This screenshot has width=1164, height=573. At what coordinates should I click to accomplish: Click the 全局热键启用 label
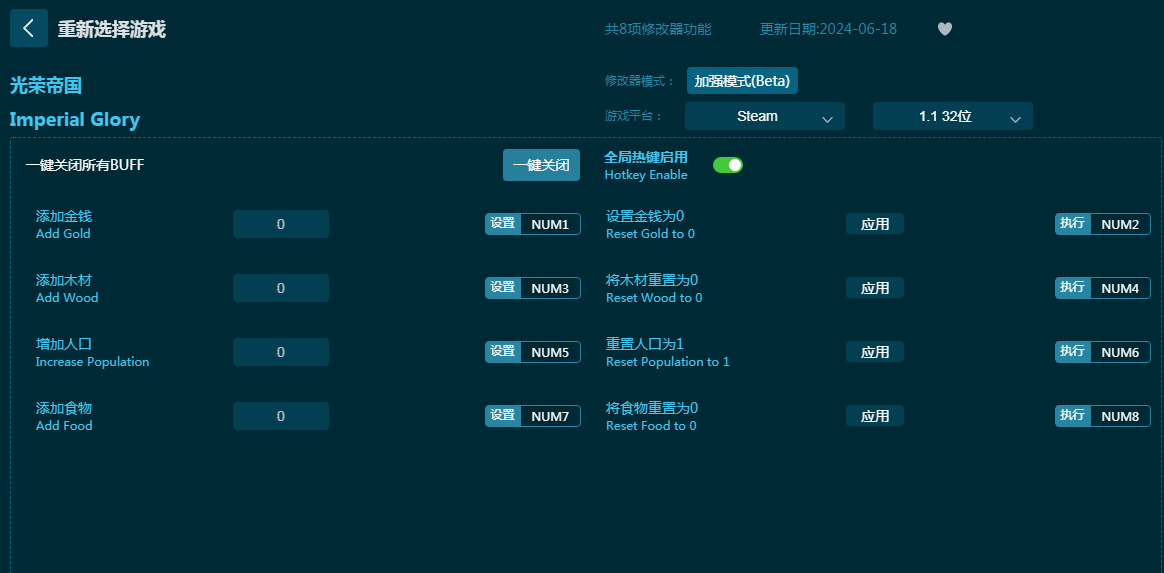coord(646,157)
